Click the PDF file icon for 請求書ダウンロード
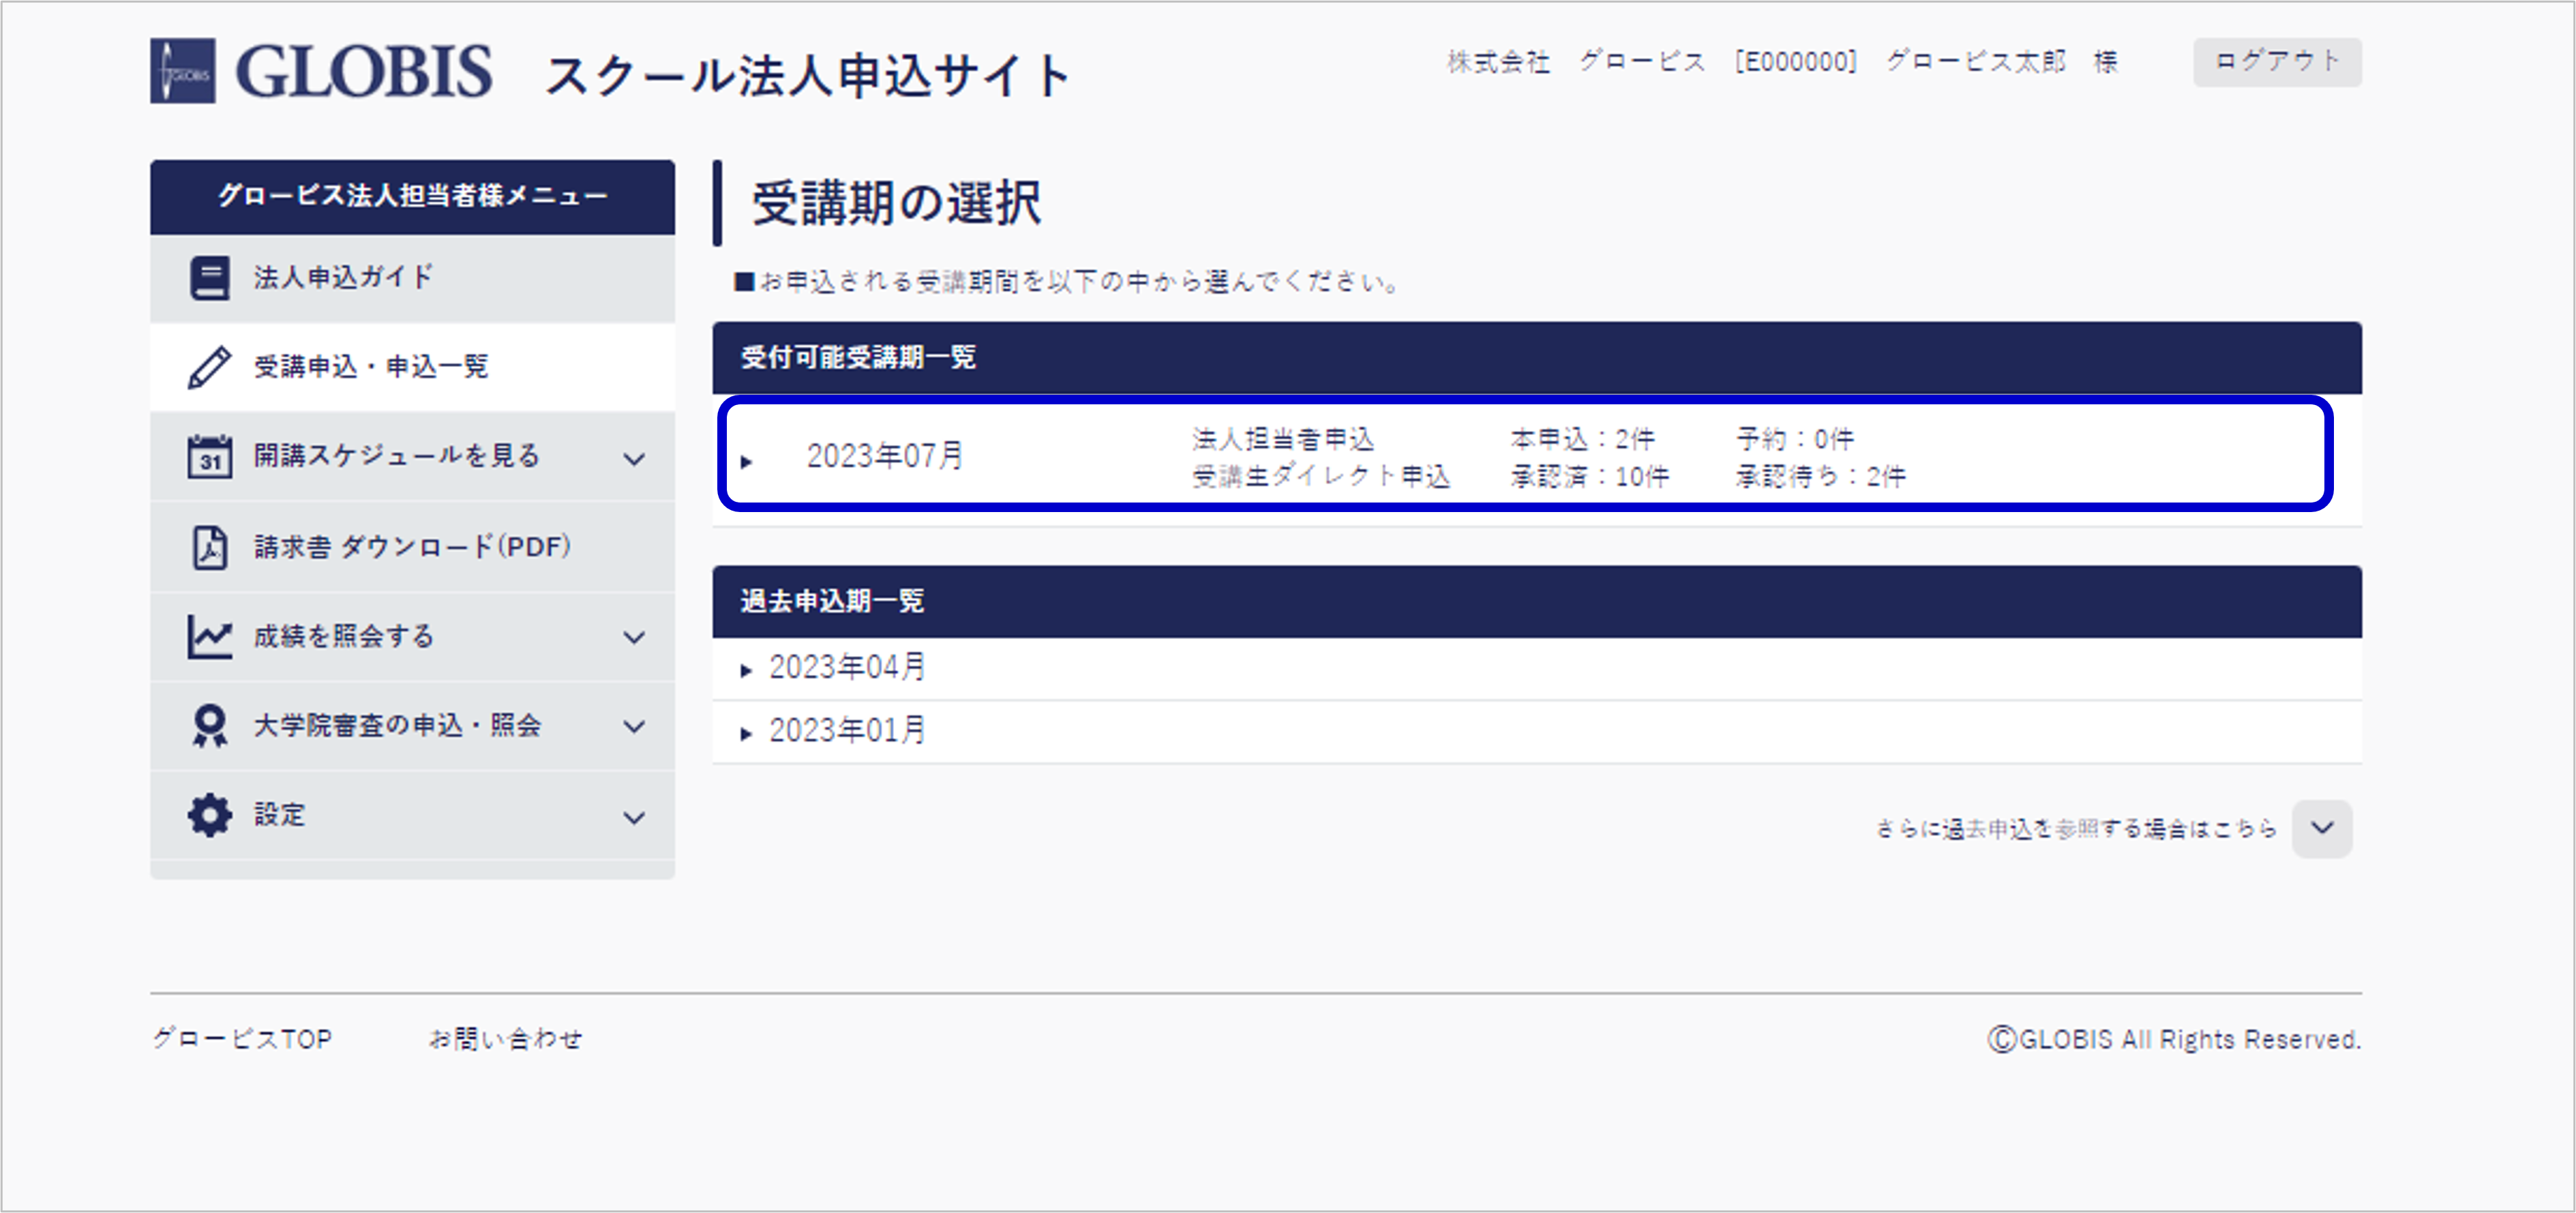 tap(210, 547)
